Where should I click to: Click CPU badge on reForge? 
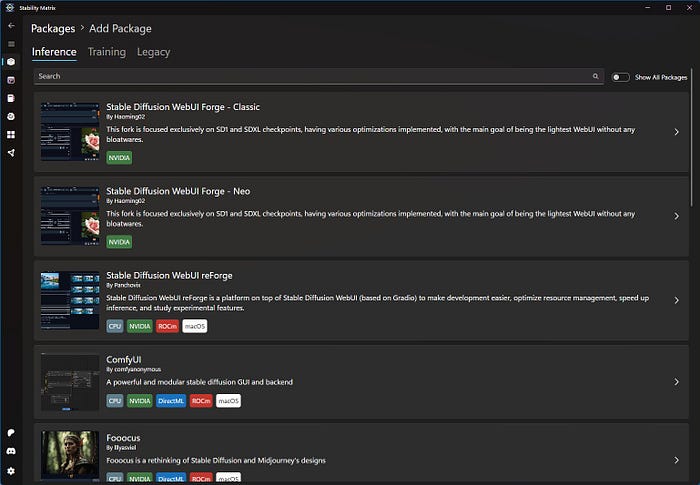coord(115,326)
